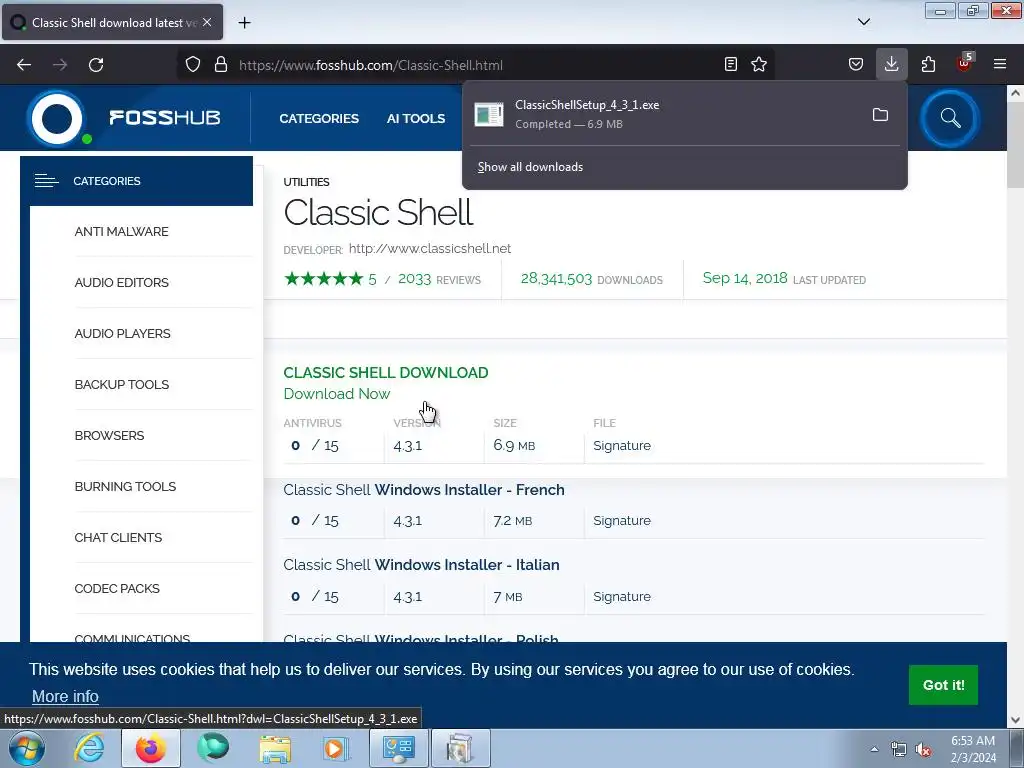Select the ANTI MALWARE category

[x=121, y=232]
